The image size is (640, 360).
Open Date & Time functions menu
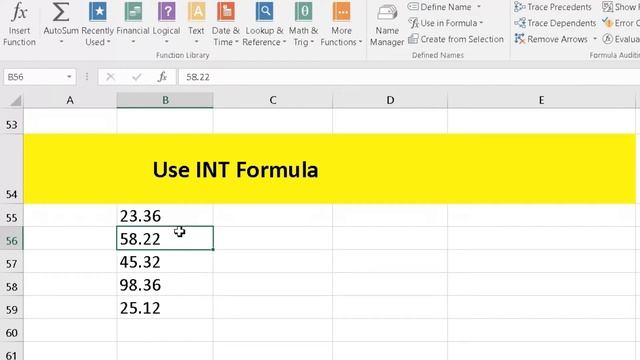[x=226, y=24]
